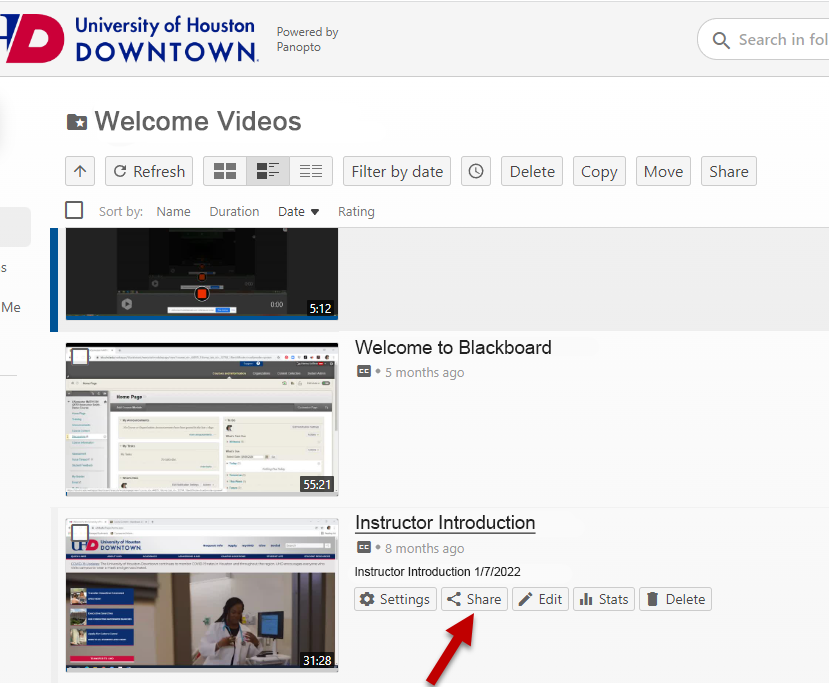This screenshot has height=687, width=829.
Task: Share the Instructor Introduction video
Action: click(x=474, y=599)
